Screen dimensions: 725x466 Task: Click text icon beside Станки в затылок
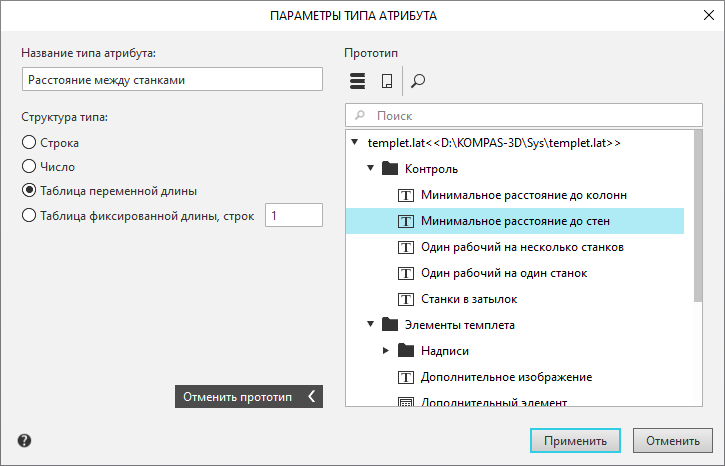(406, 299)
